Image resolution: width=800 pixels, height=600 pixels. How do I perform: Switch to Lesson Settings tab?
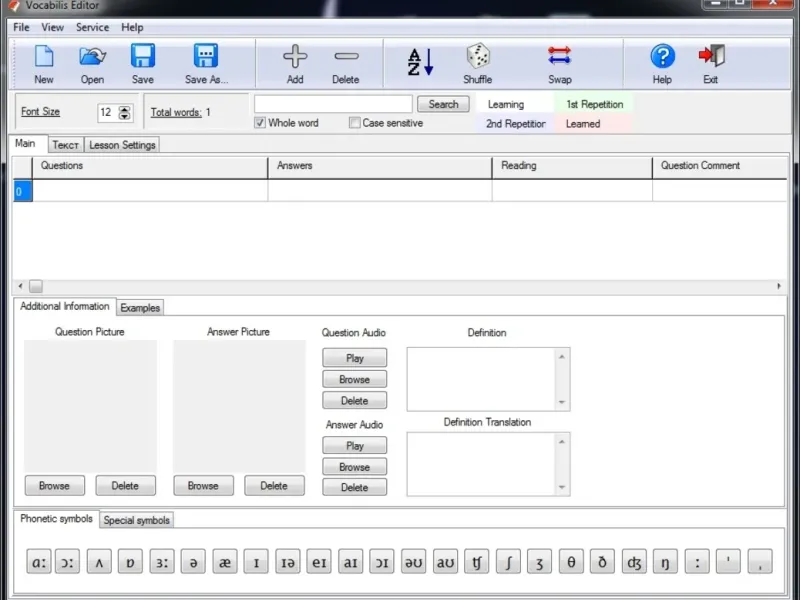click(x=122, y=145)
